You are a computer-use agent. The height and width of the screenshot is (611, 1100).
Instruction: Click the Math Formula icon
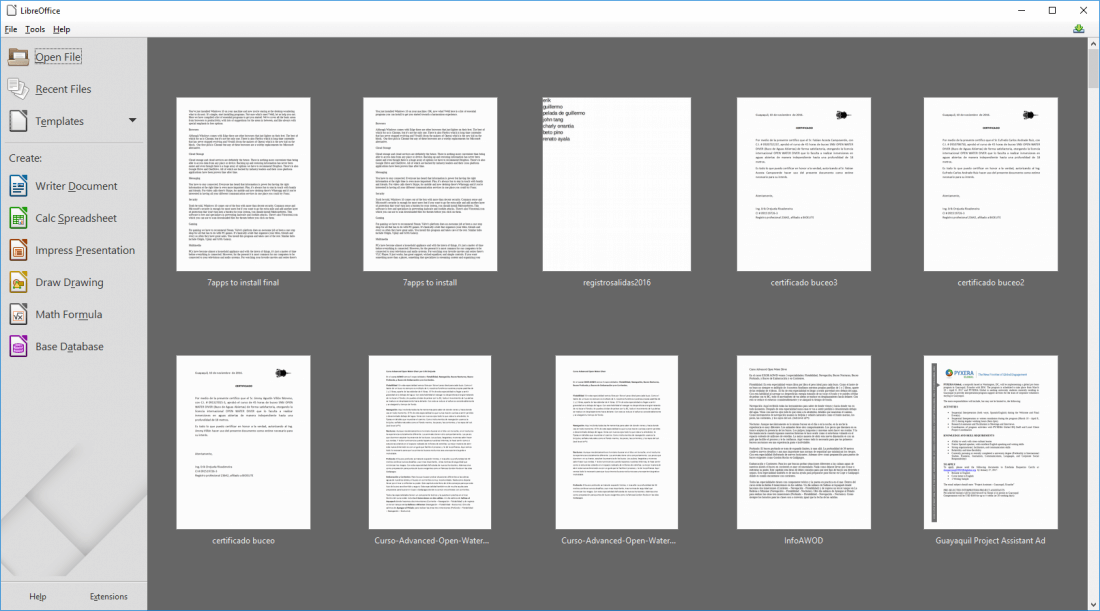(19, 314)
